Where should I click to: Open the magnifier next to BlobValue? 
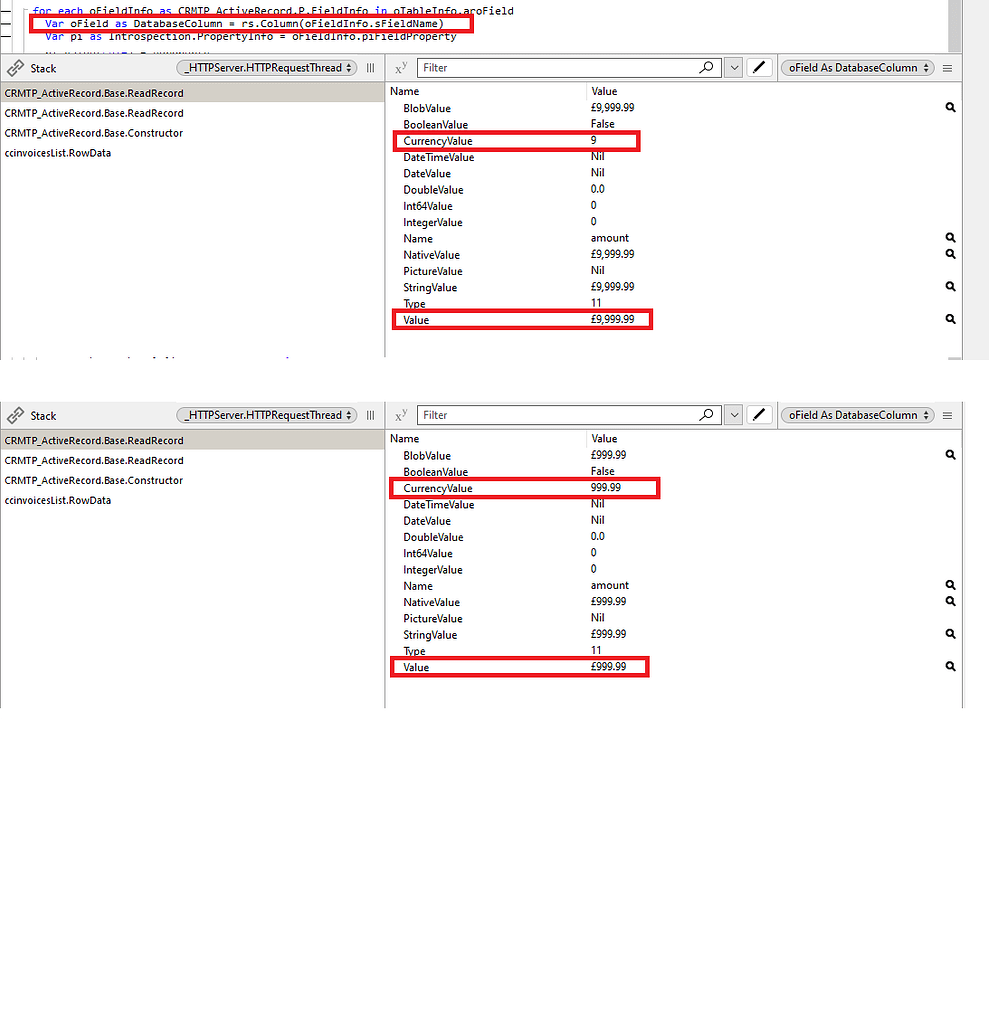coord(949,107)
